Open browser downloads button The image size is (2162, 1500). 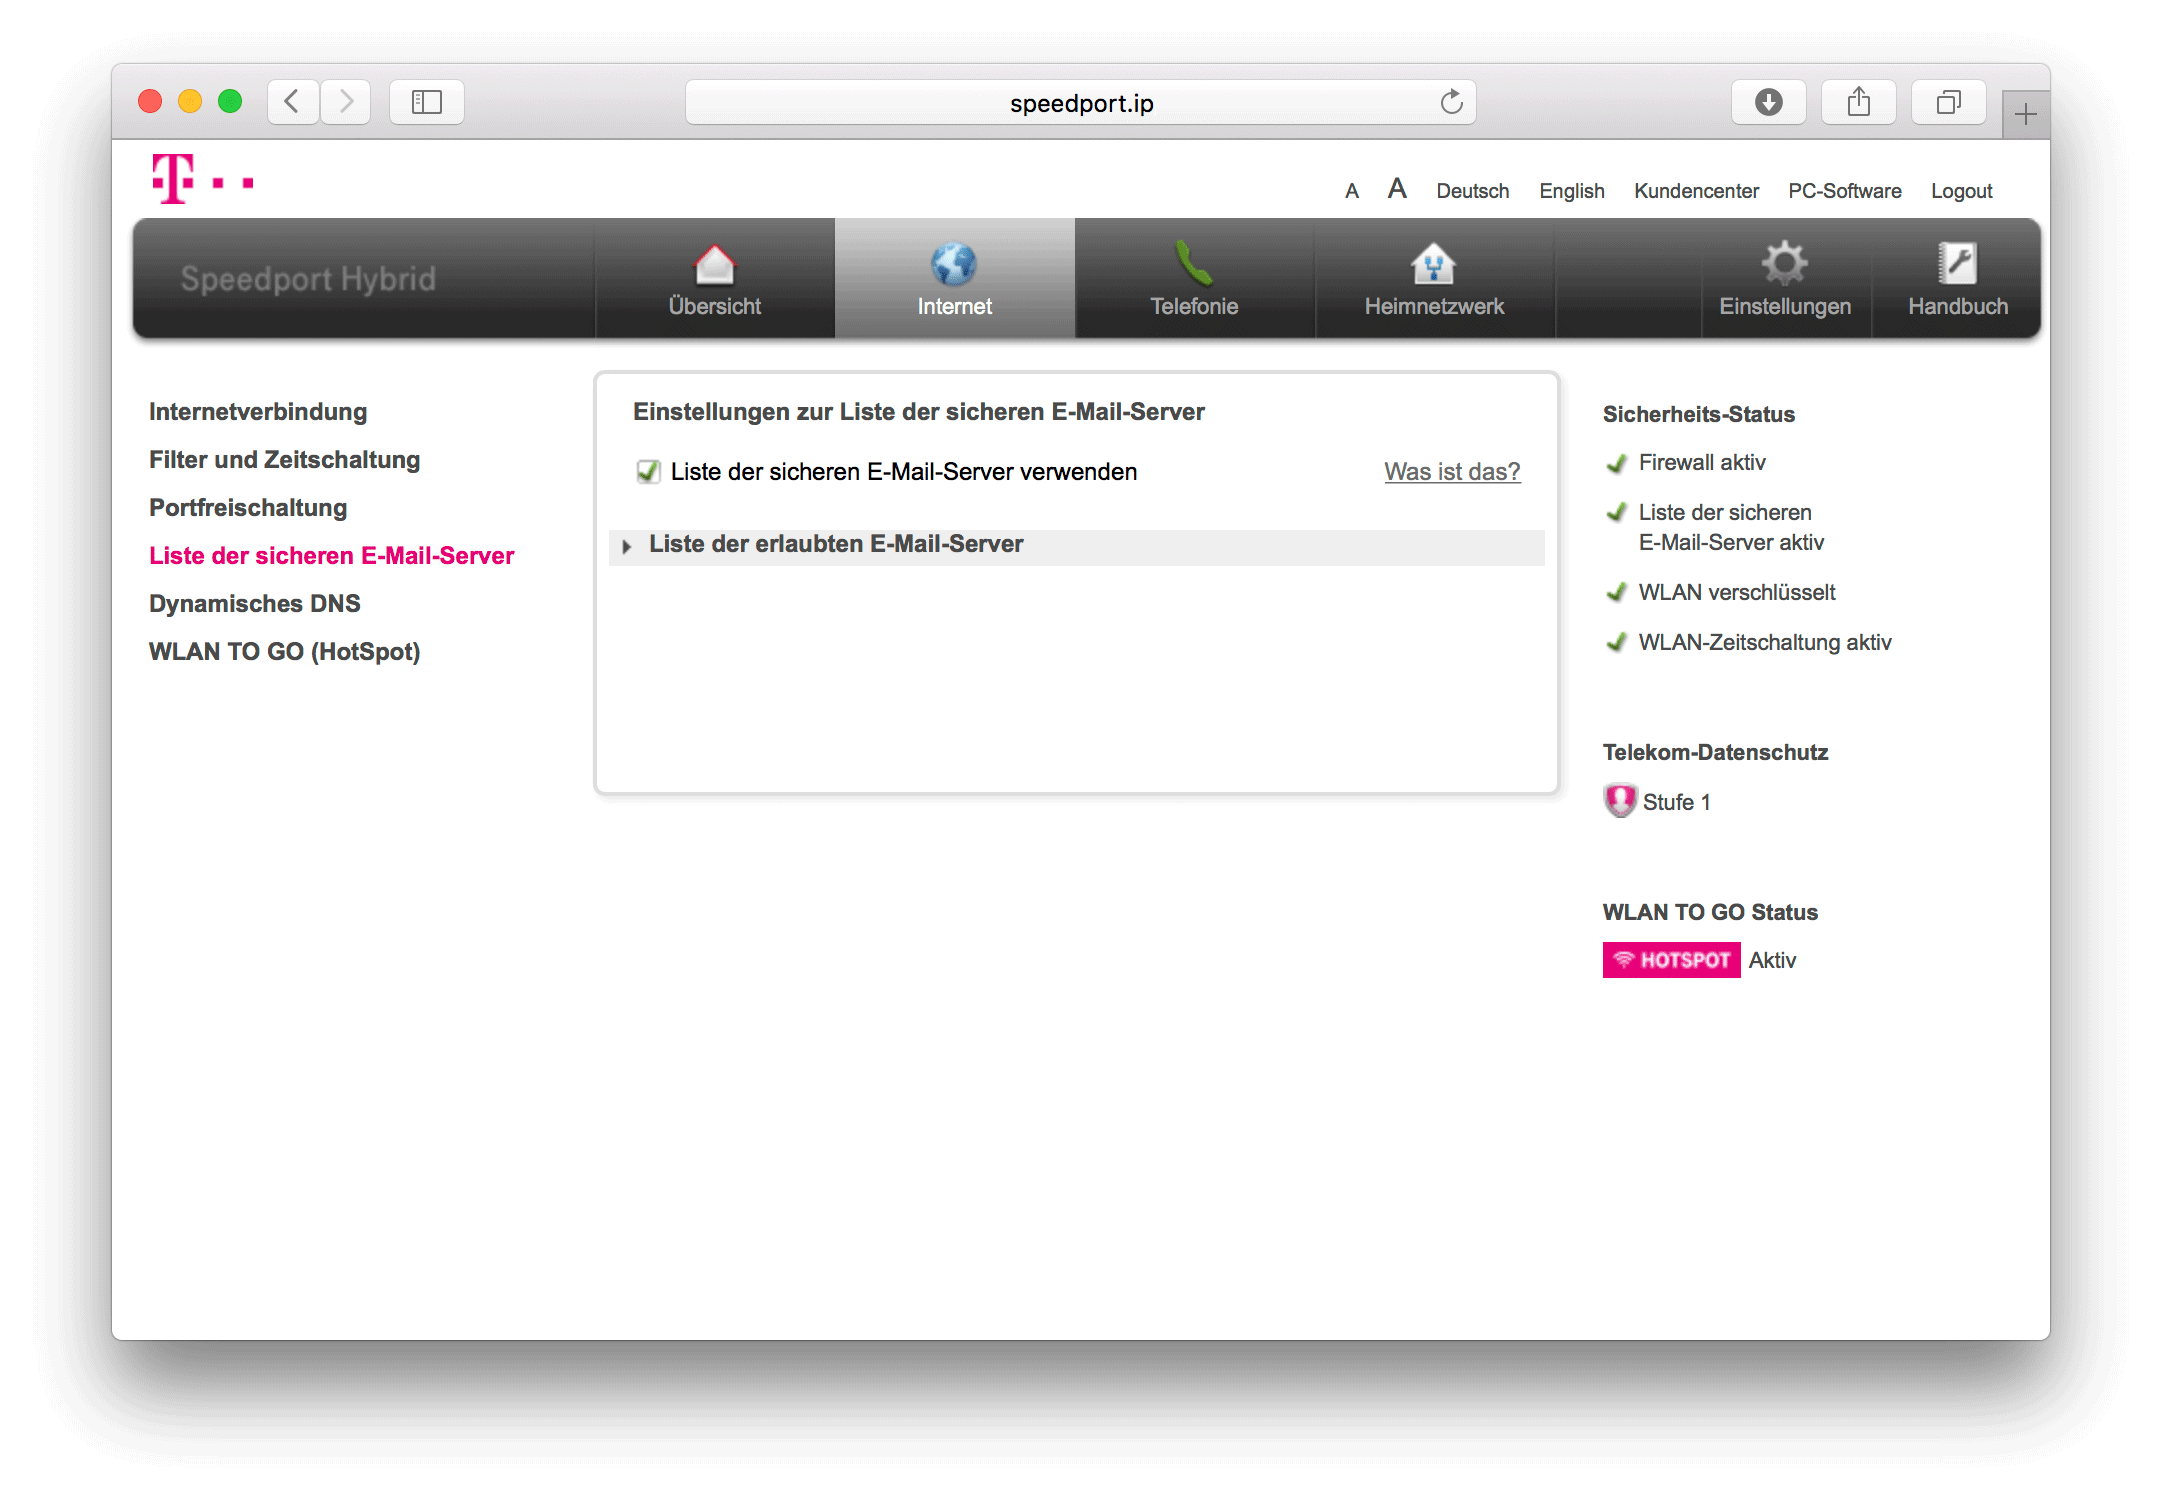point(1768,102)
